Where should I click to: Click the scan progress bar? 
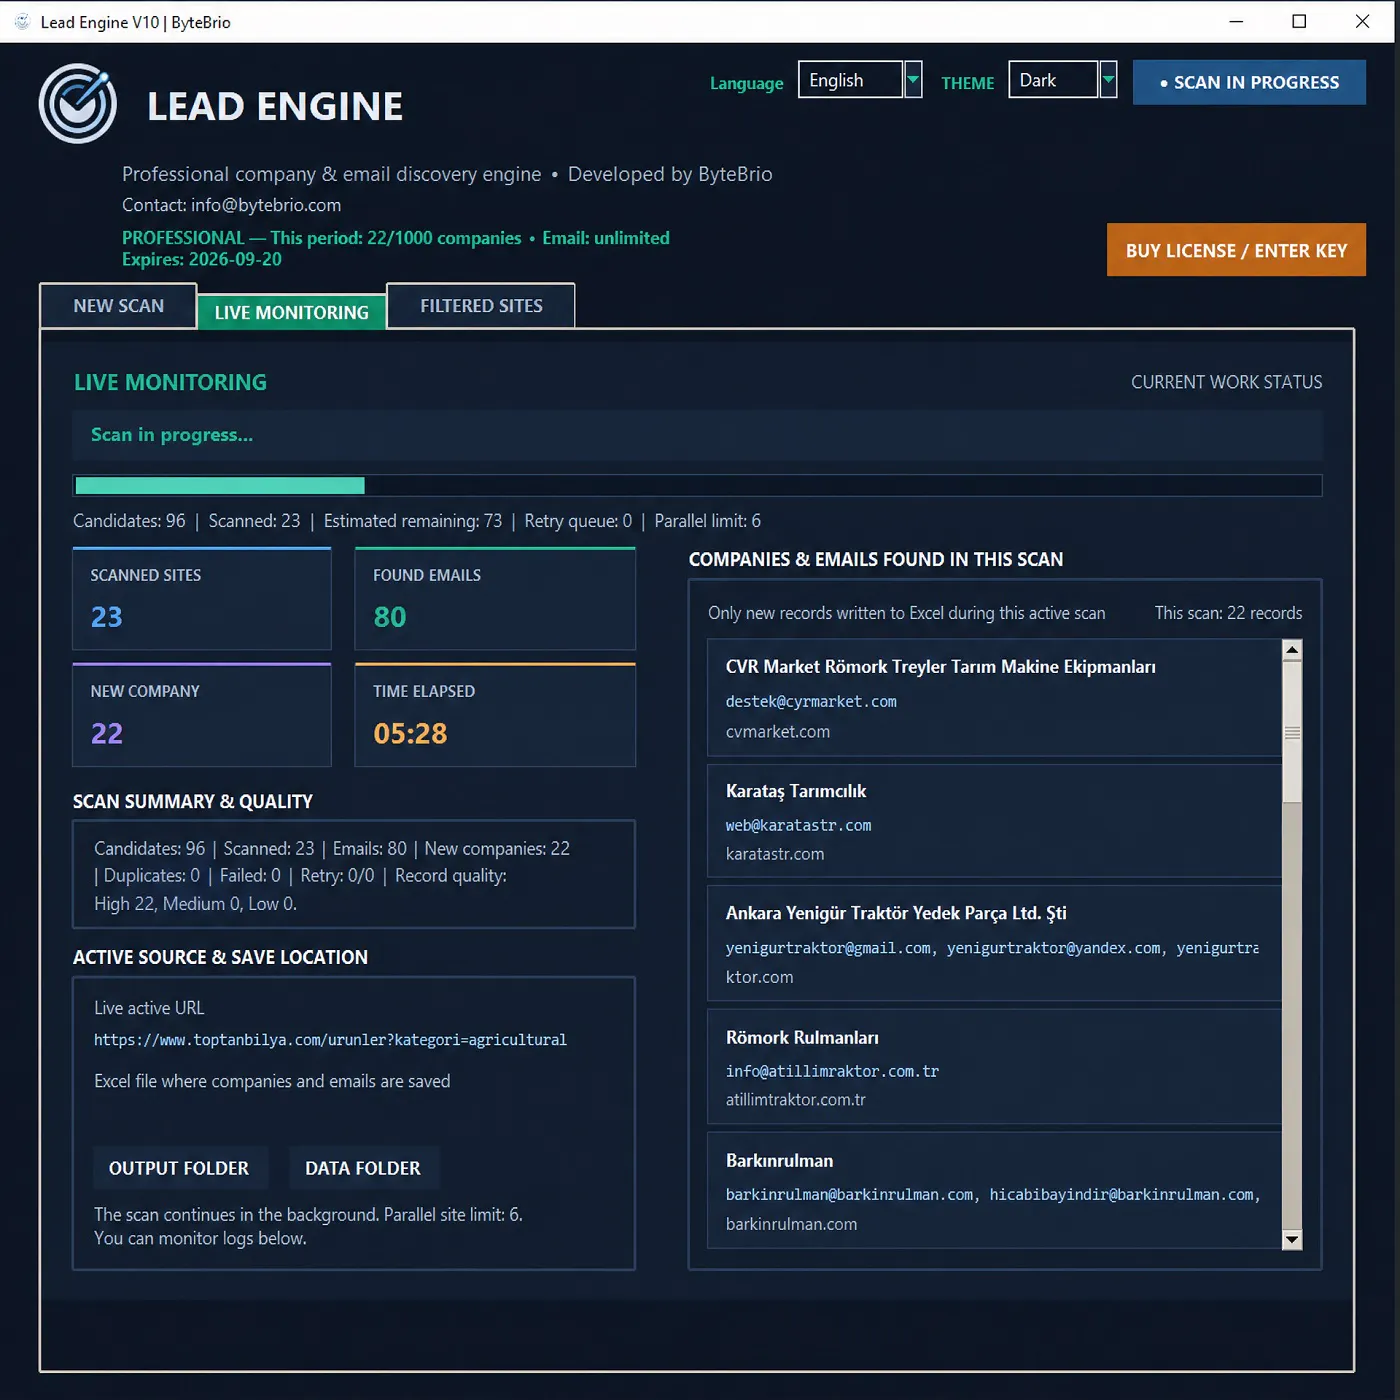click(x=697, y=486)
